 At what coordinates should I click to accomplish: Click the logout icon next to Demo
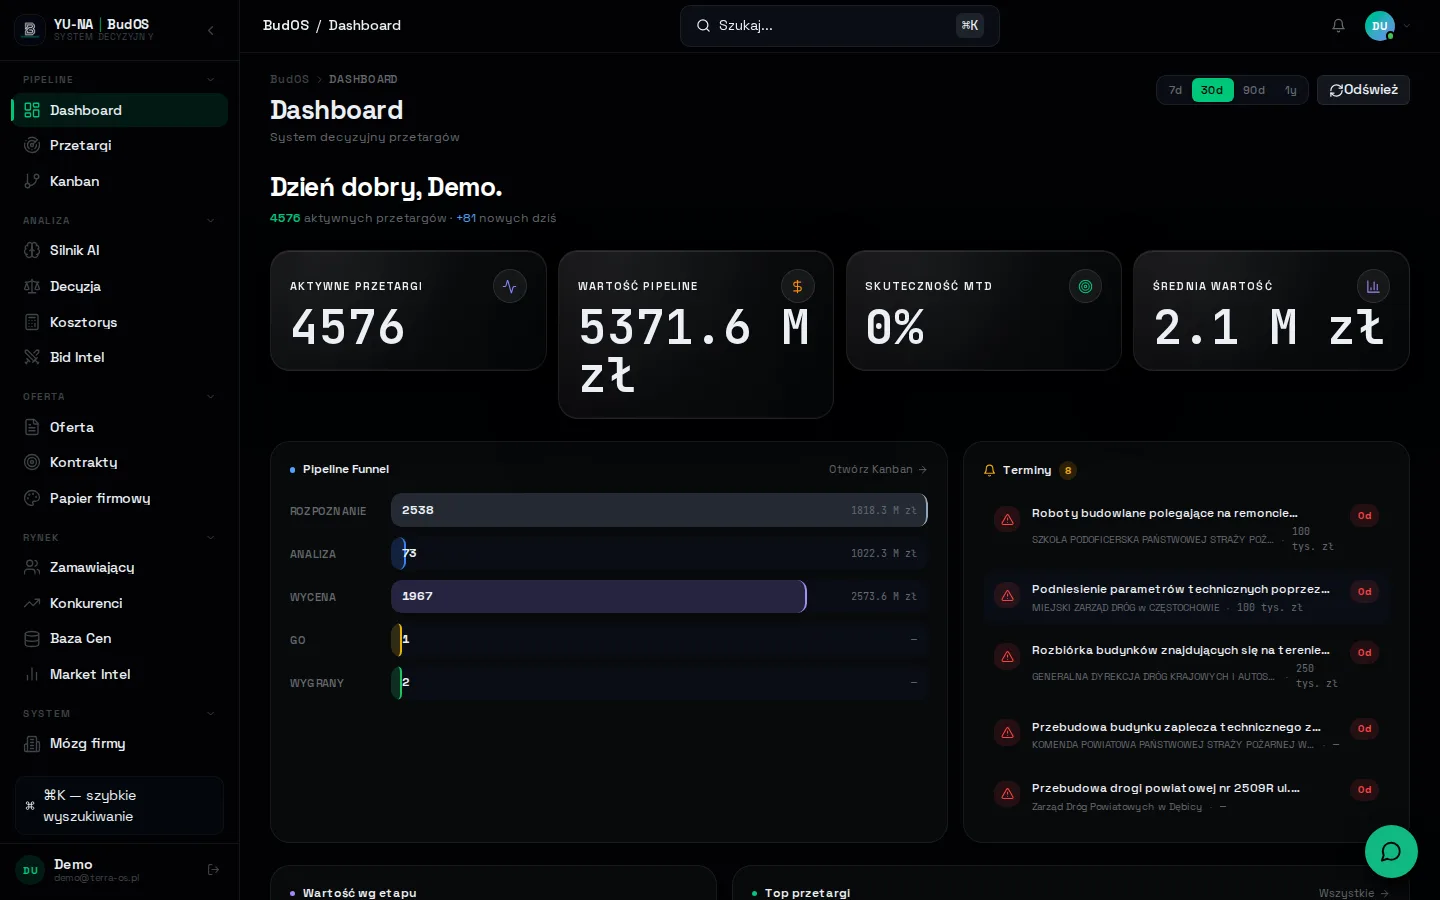tap(213, 870)
